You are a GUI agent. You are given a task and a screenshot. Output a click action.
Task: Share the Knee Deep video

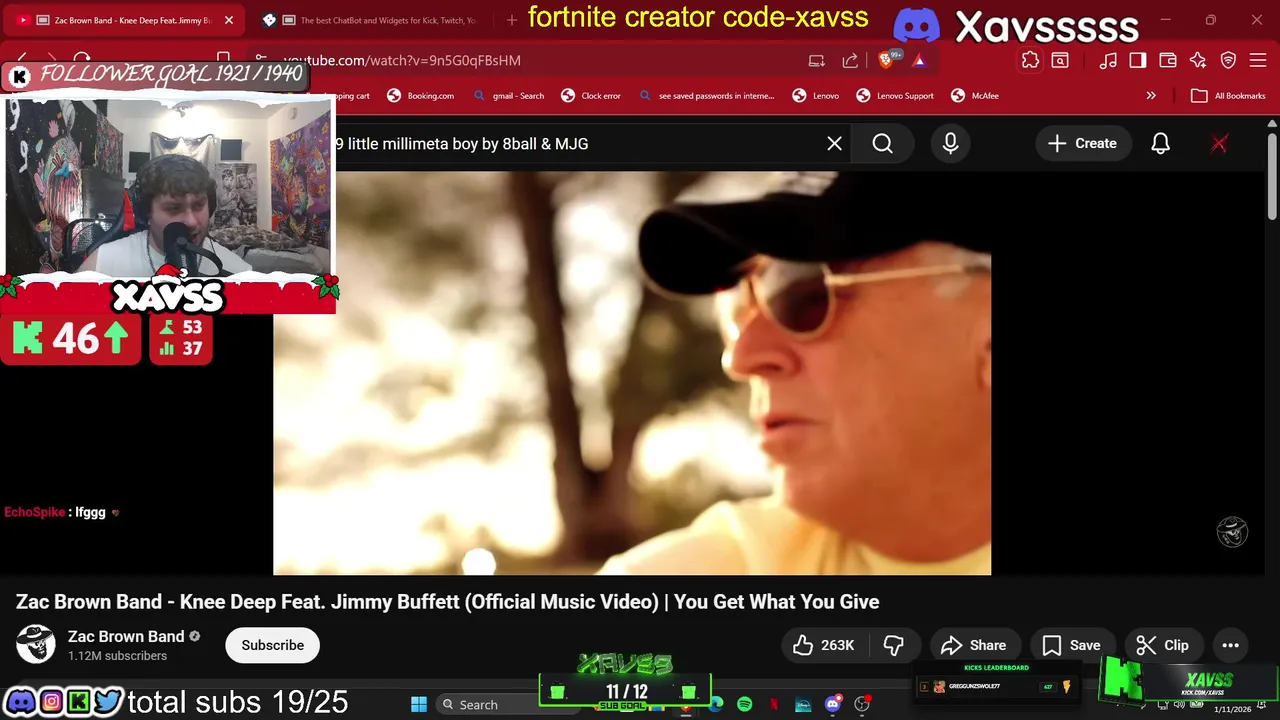[974, 645]
